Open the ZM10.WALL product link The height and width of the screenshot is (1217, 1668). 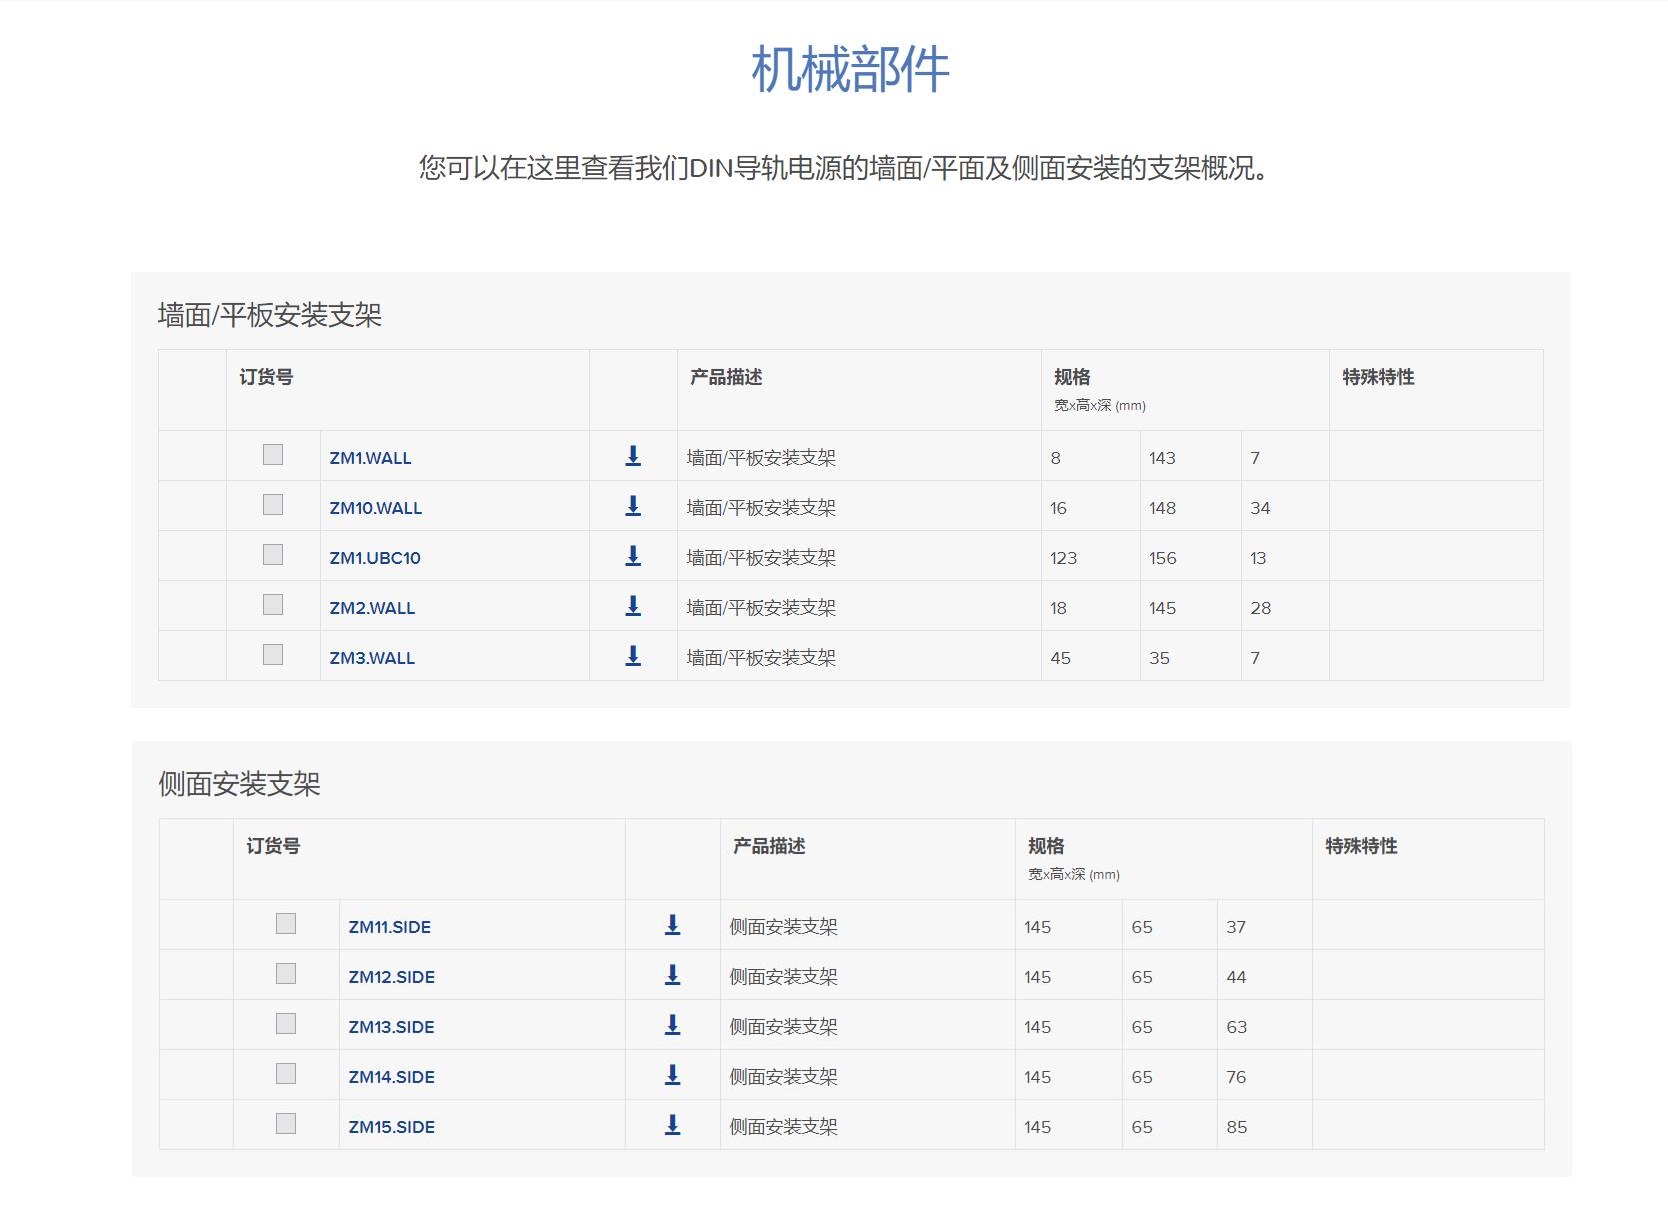(376, 508)
